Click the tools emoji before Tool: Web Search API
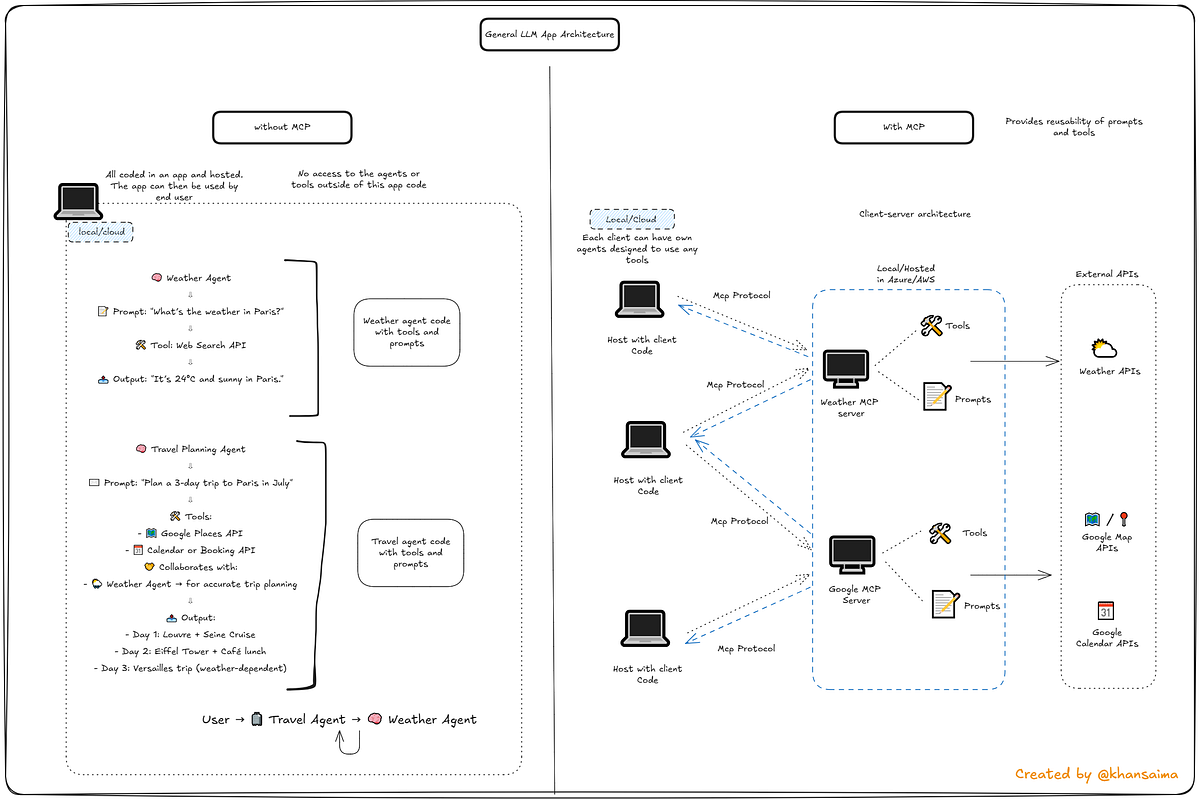Screen dimensions: 1200x800 click(141, 345)
